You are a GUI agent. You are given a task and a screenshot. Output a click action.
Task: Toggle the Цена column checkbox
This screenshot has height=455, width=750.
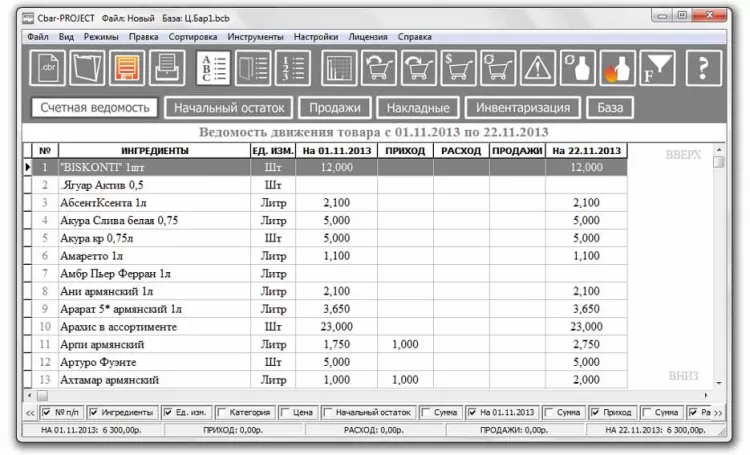click(x=285, y=412)
